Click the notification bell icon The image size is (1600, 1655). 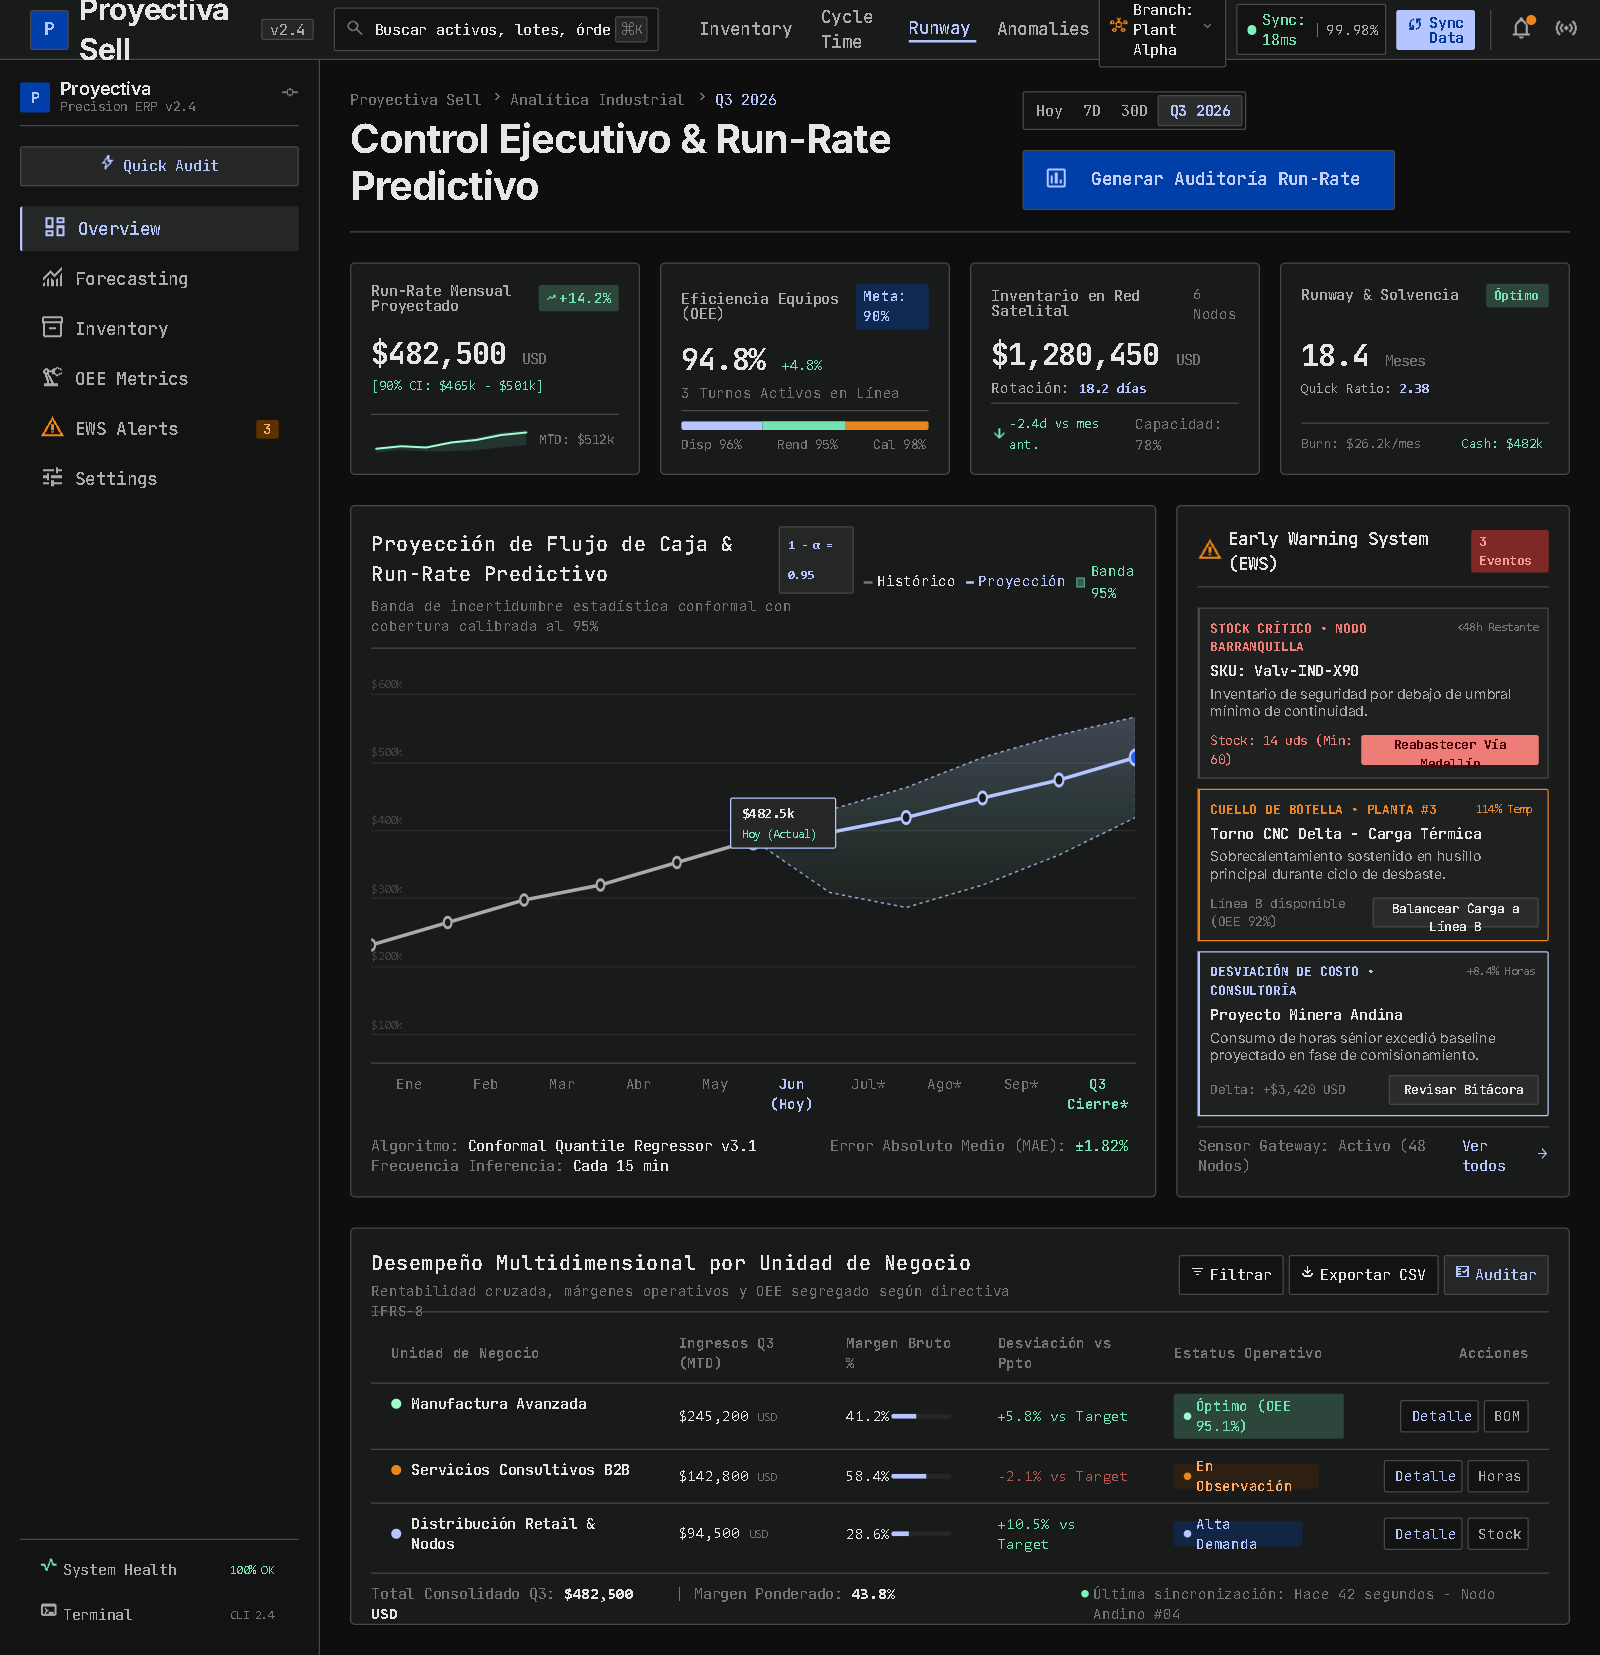(x=1521, y=29)
